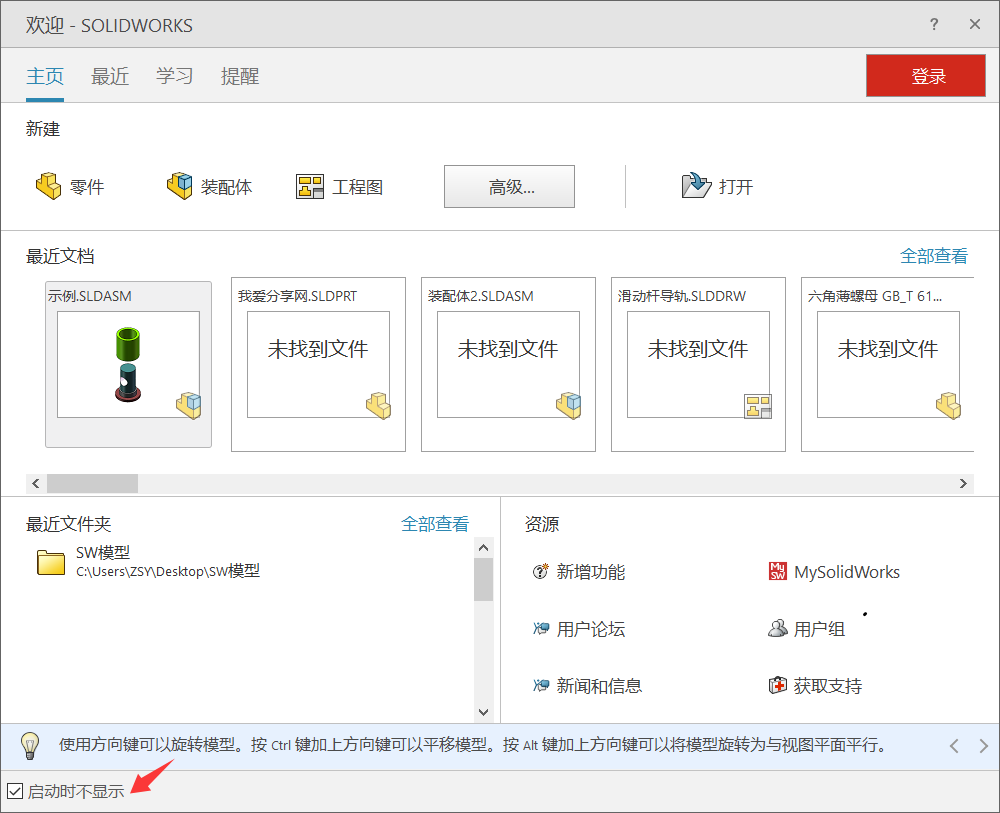Click the lightbulb tip icon
Screen dimensions: 1000x813
pyautogui.click(x=30, y=745)
